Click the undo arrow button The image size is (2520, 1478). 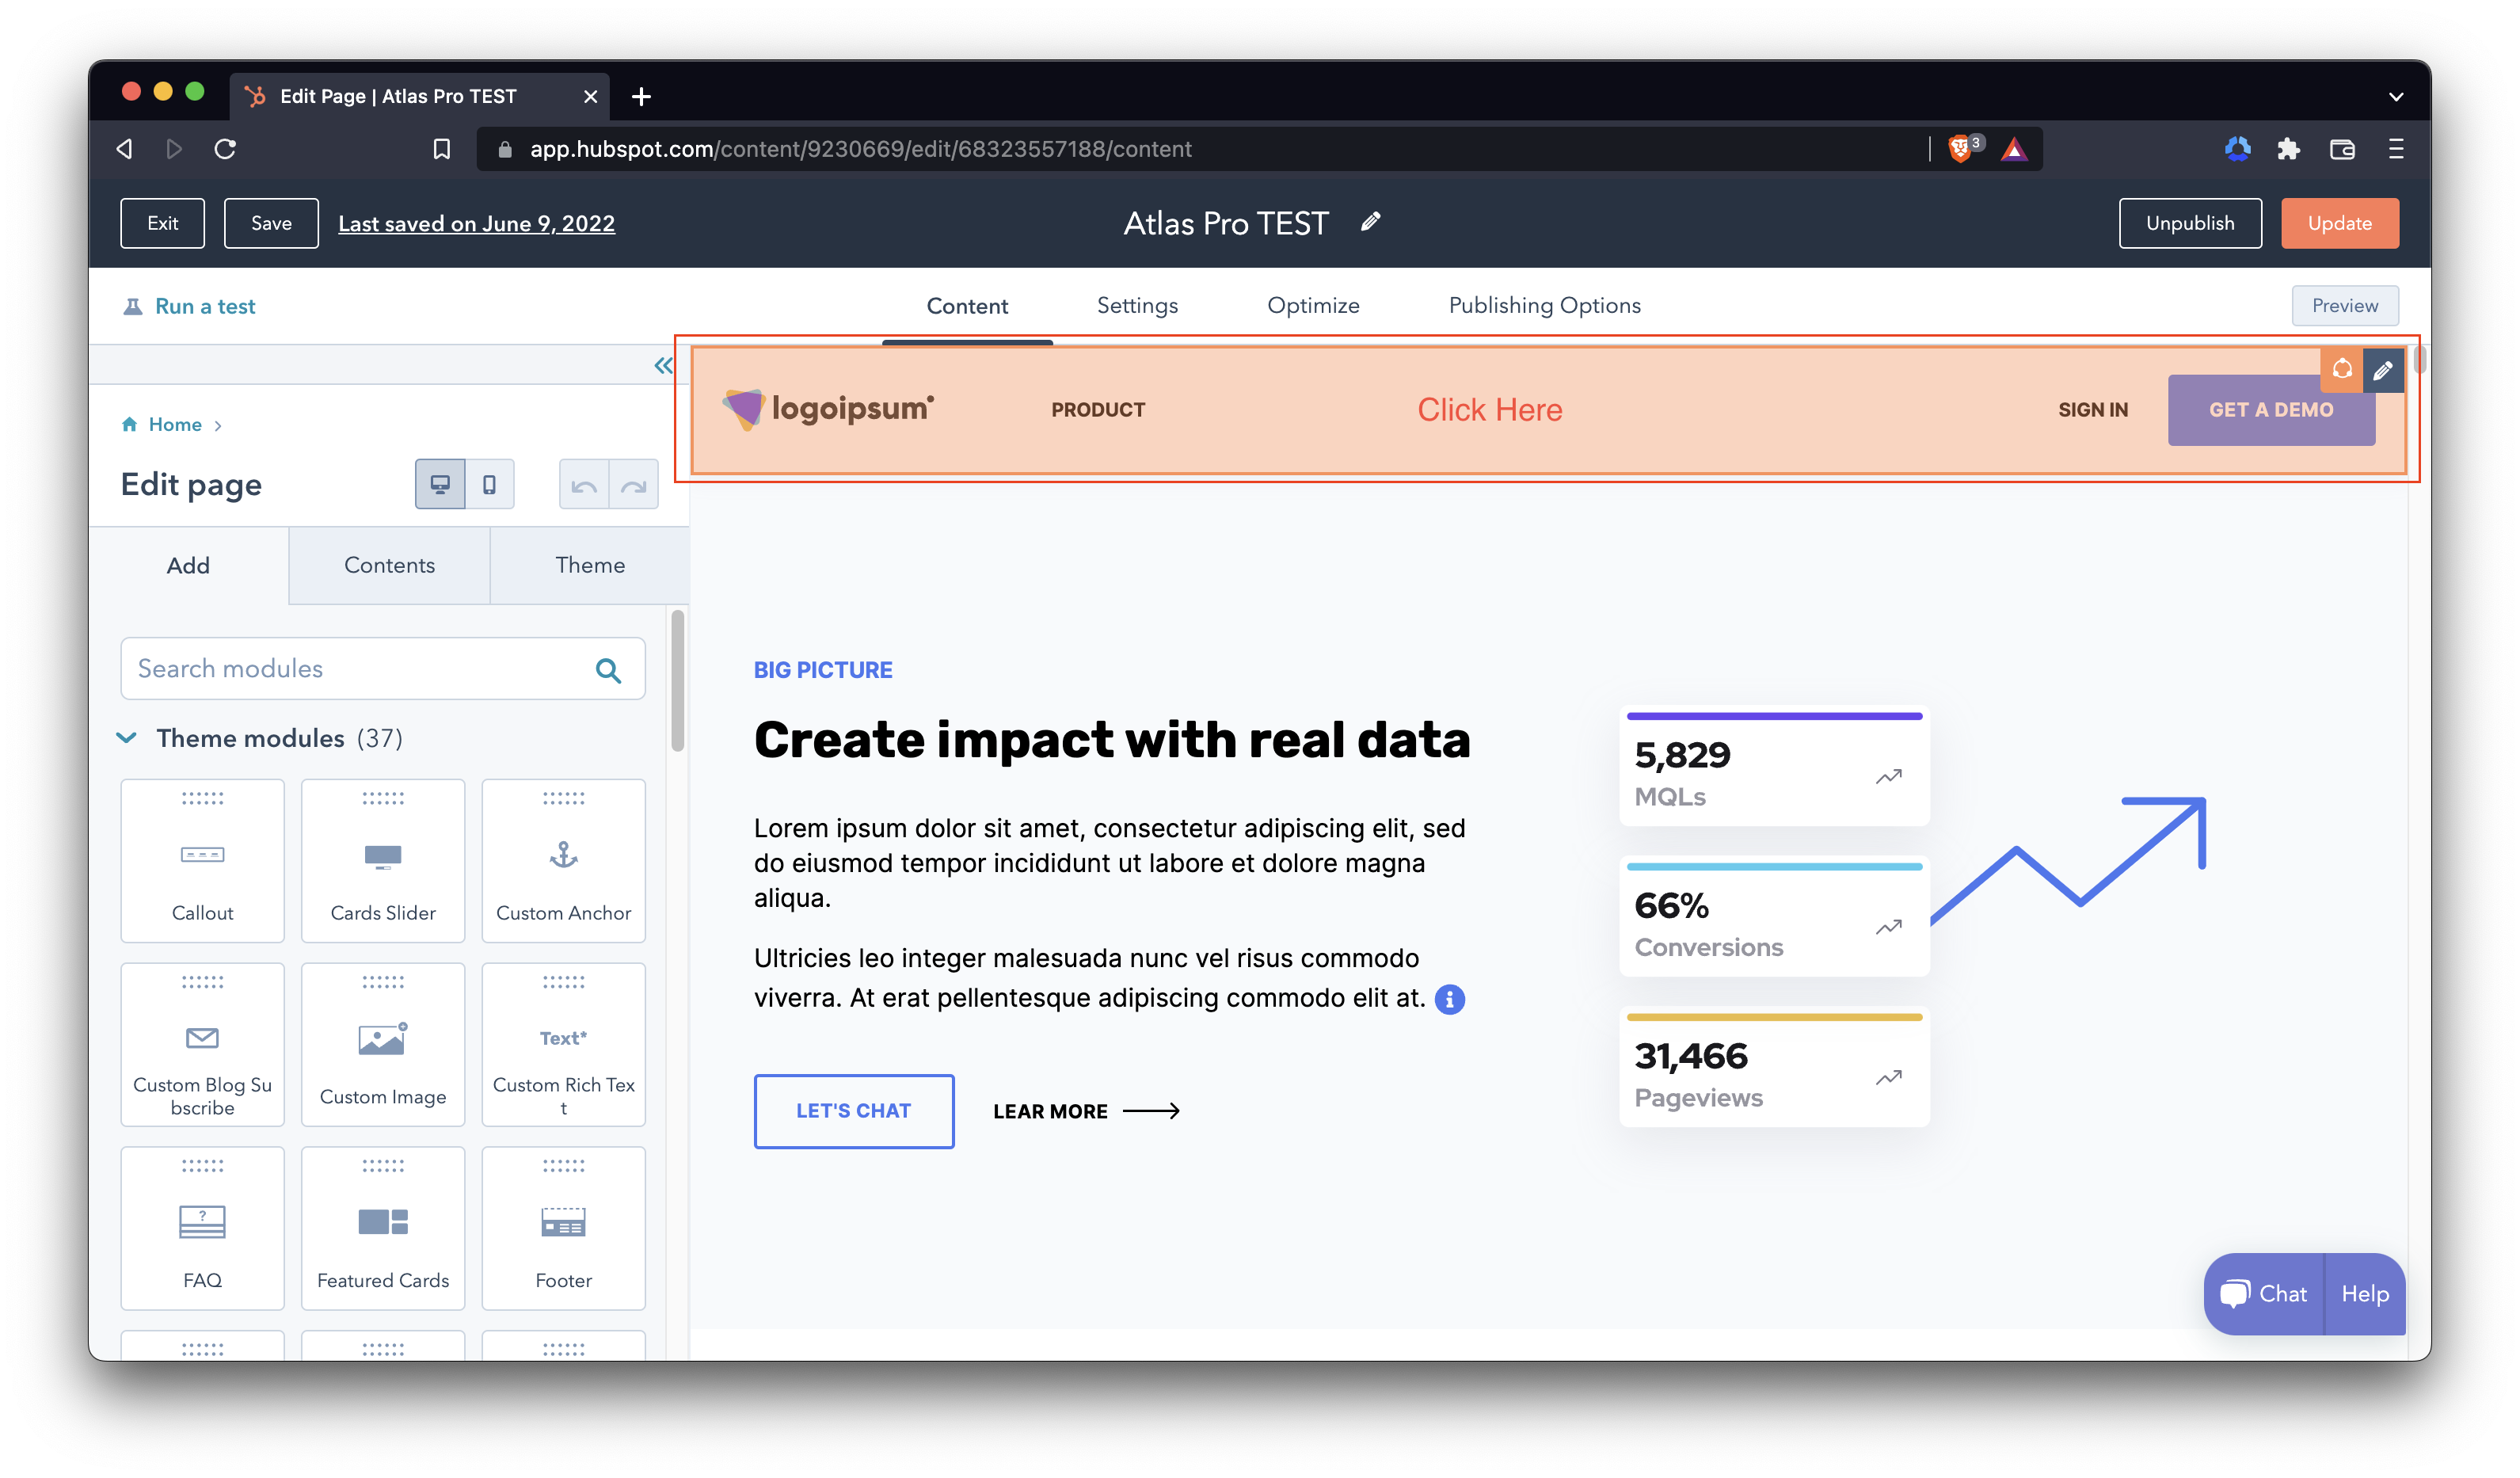click(584, 485)
